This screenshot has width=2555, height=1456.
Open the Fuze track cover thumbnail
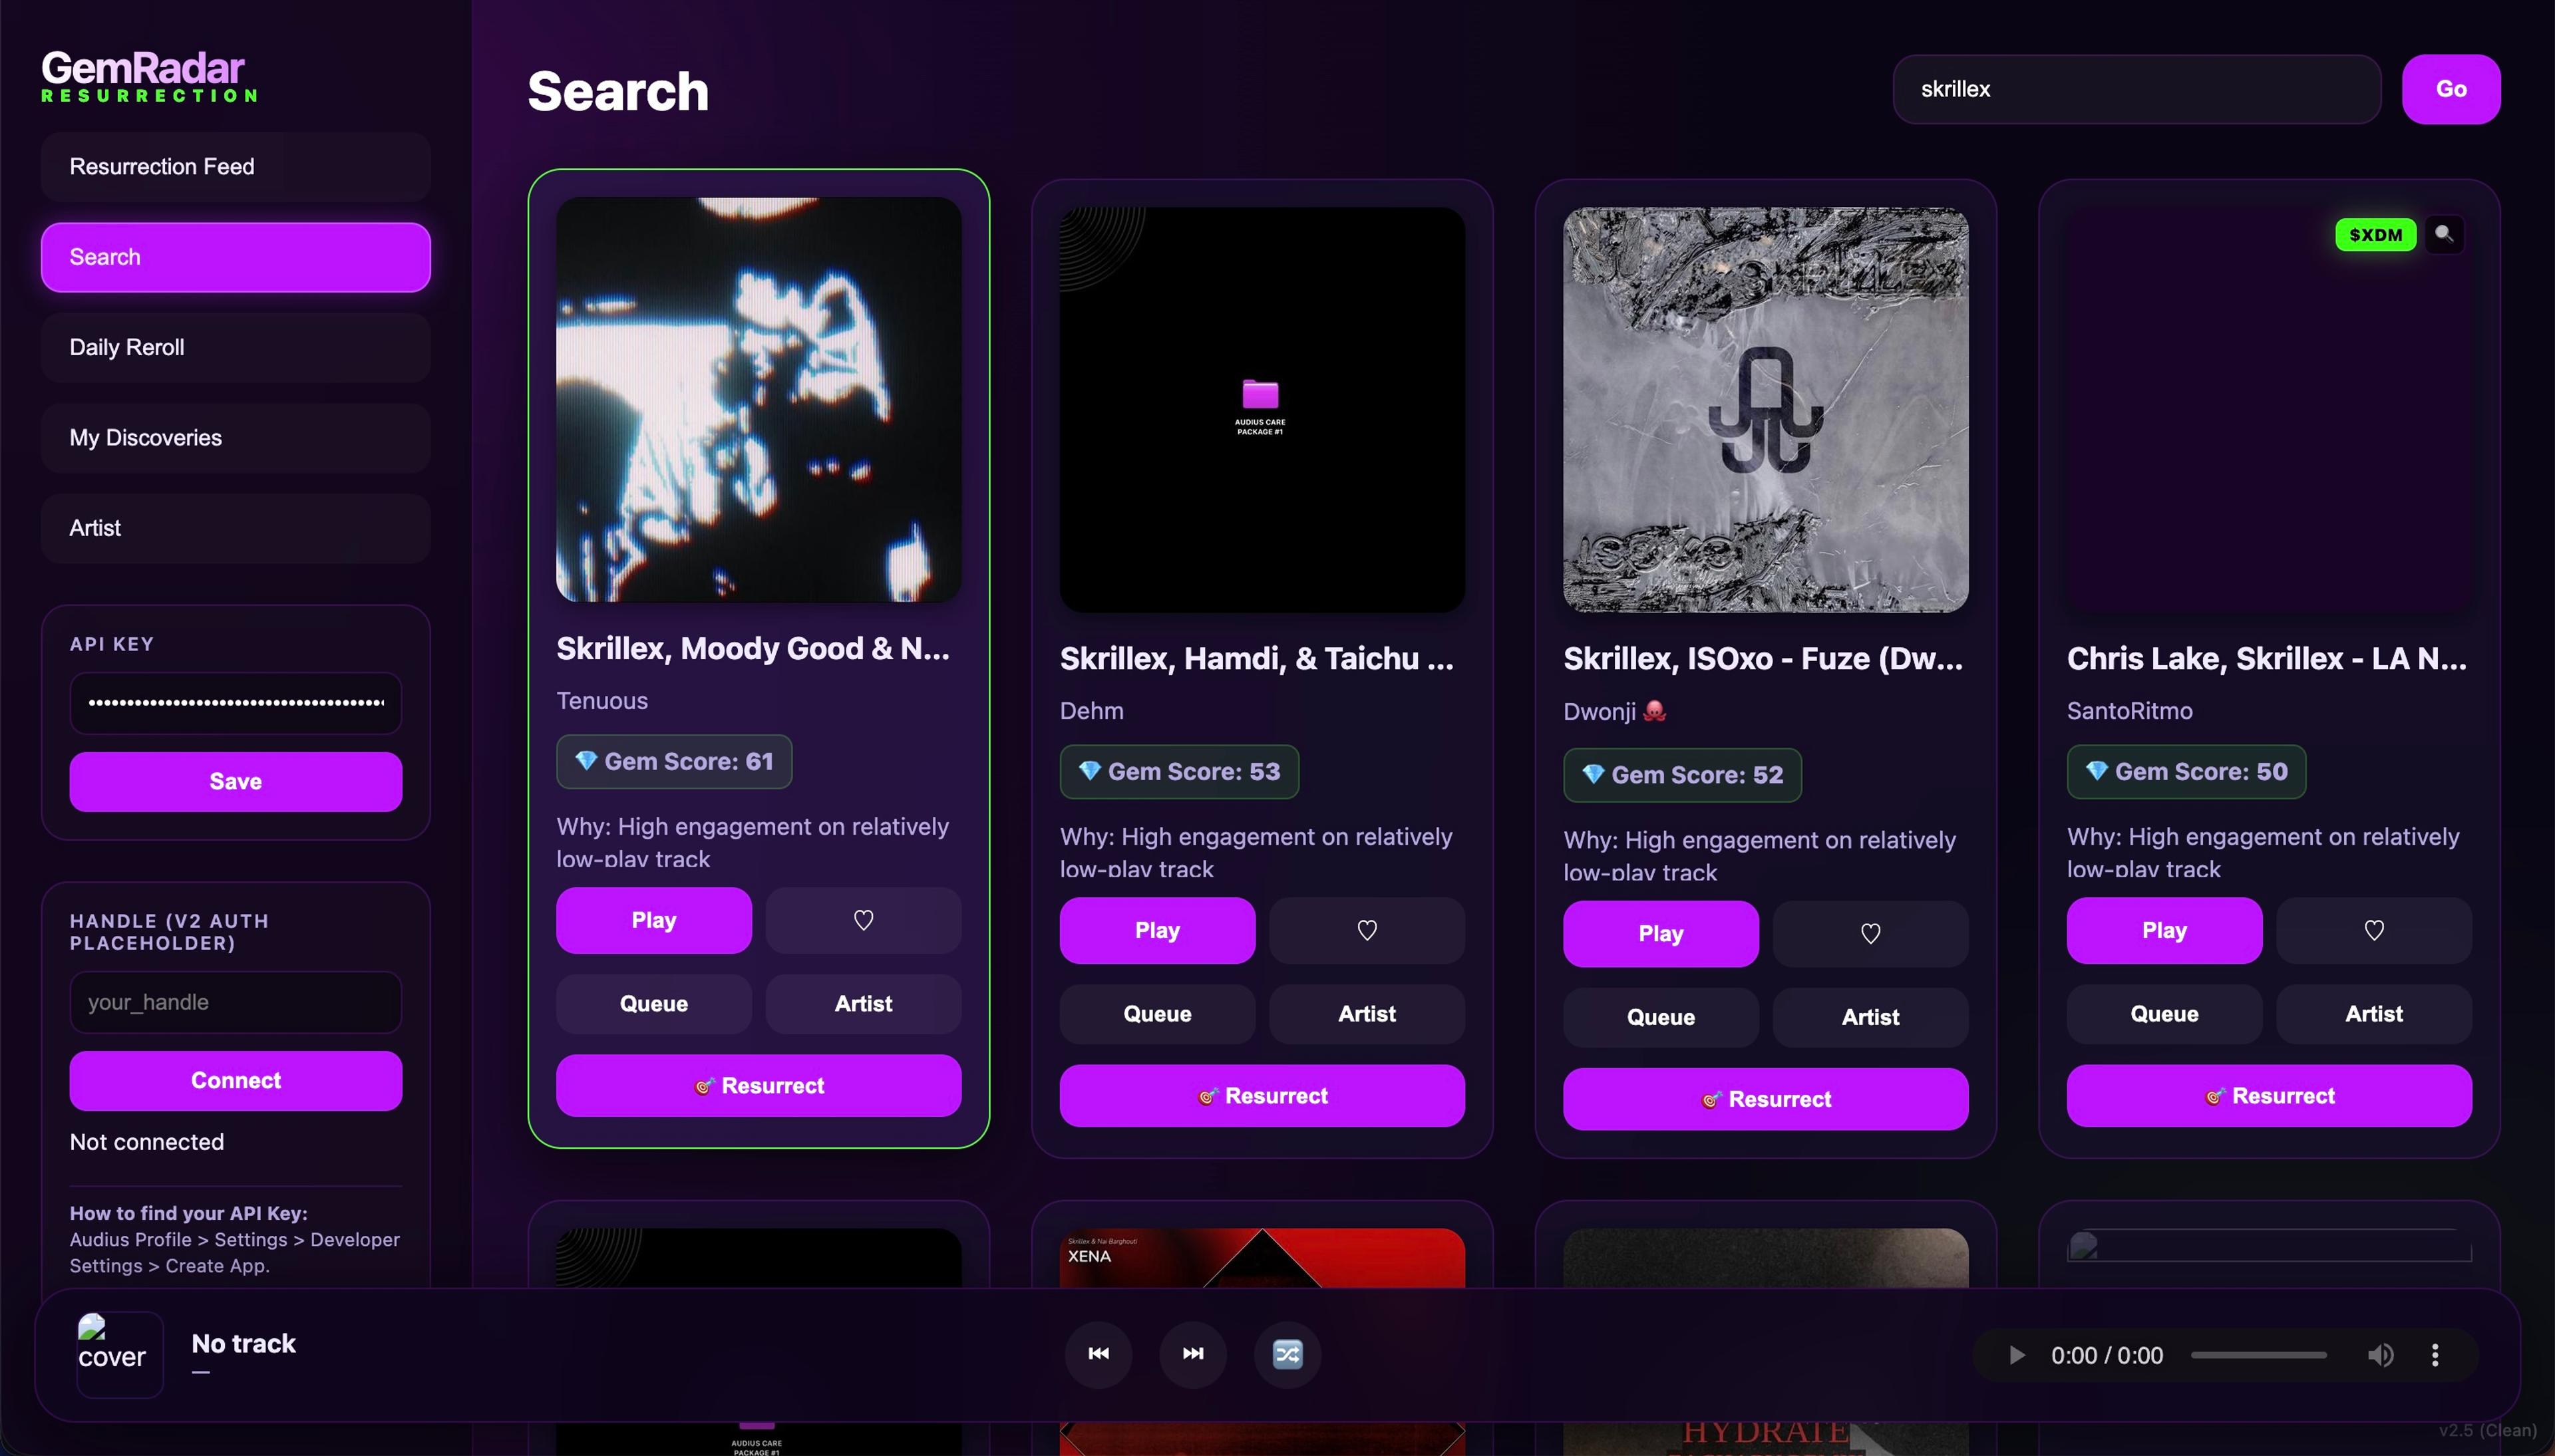point(1765,410)
